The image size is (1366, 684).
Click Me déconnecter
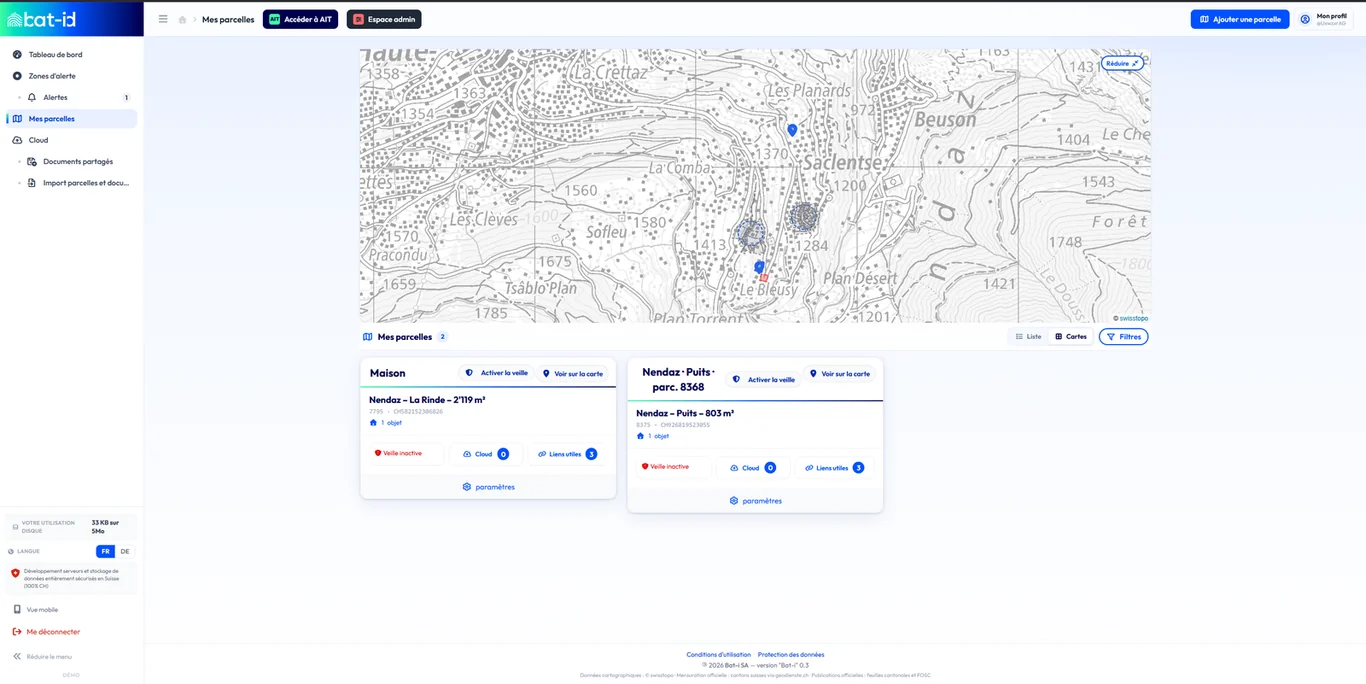tap(46, 632)
